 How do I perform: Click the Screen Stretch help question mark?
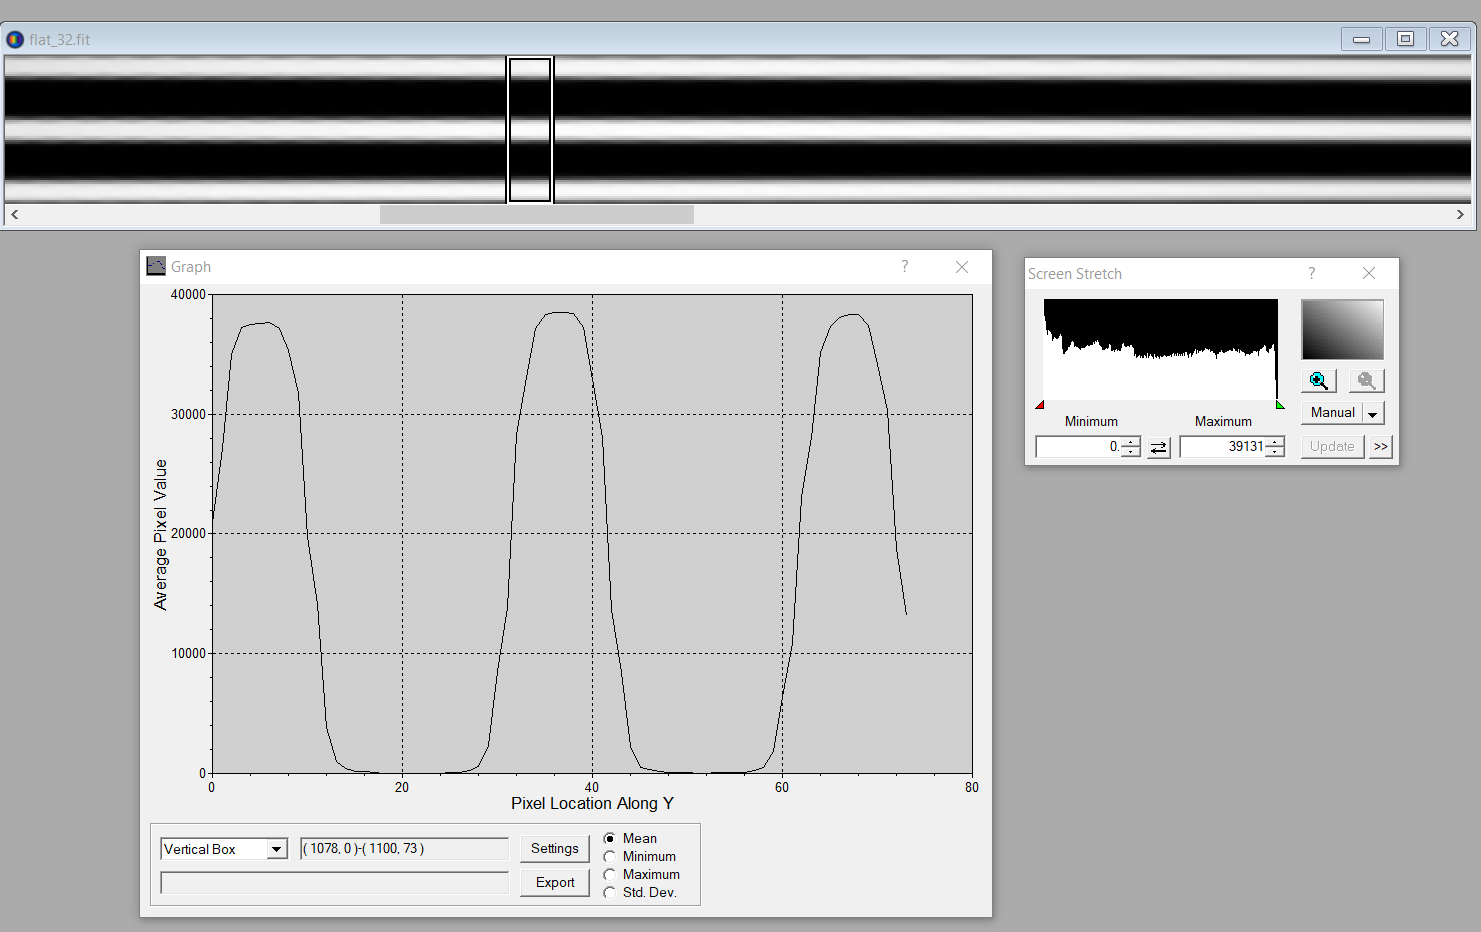point(1311,274)
